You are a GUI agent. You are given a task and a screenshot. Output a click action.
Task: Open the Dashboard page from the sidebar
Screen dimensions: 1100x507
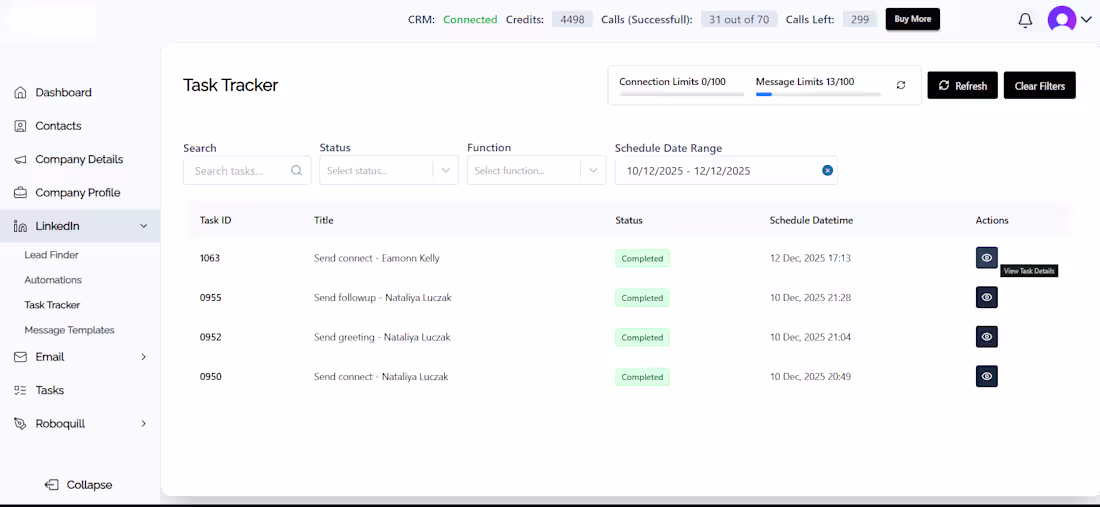(x=63, y=93)
